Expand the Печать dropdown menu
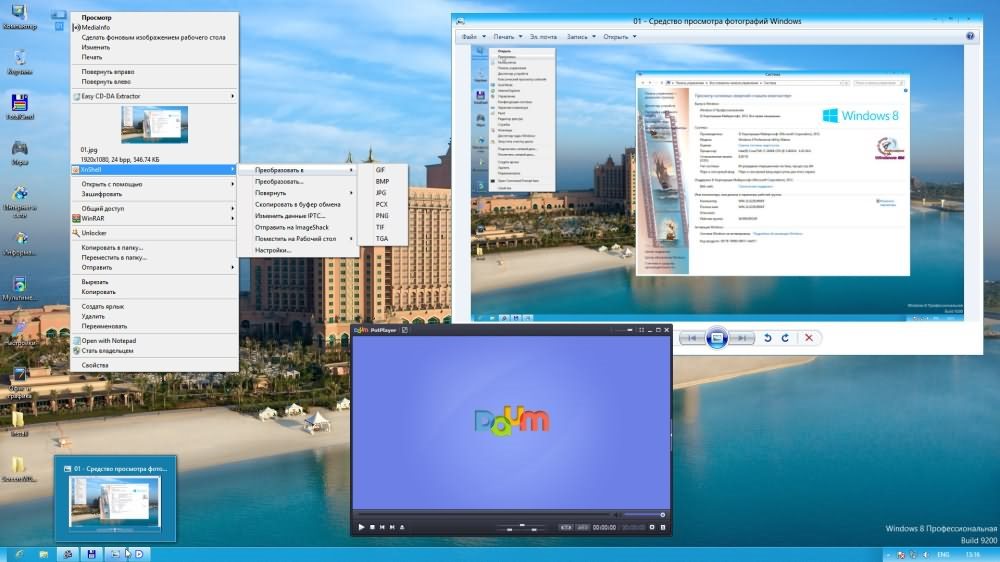This screenshot has width=1000, height=562. point(506,37)
